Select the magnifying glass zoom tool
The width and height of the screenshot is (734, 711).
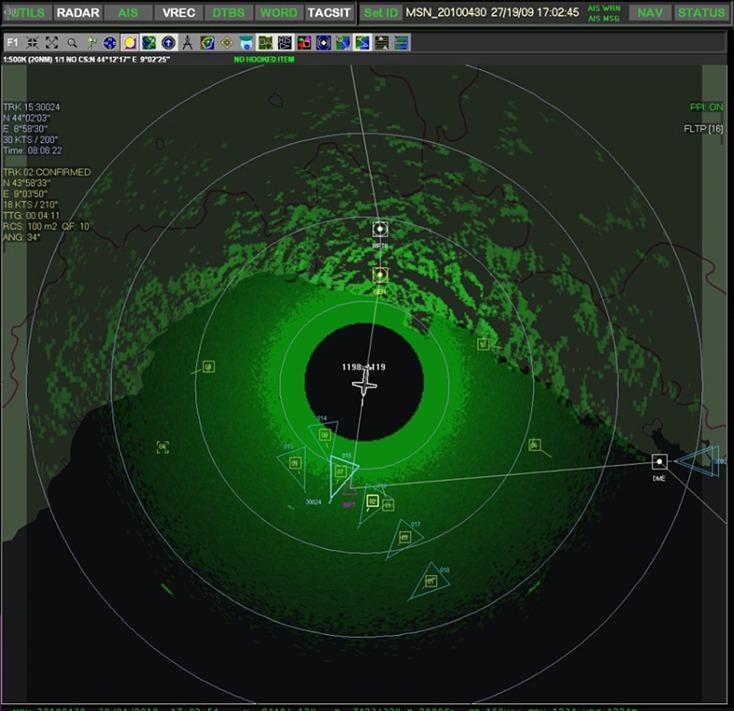(72, 43)
